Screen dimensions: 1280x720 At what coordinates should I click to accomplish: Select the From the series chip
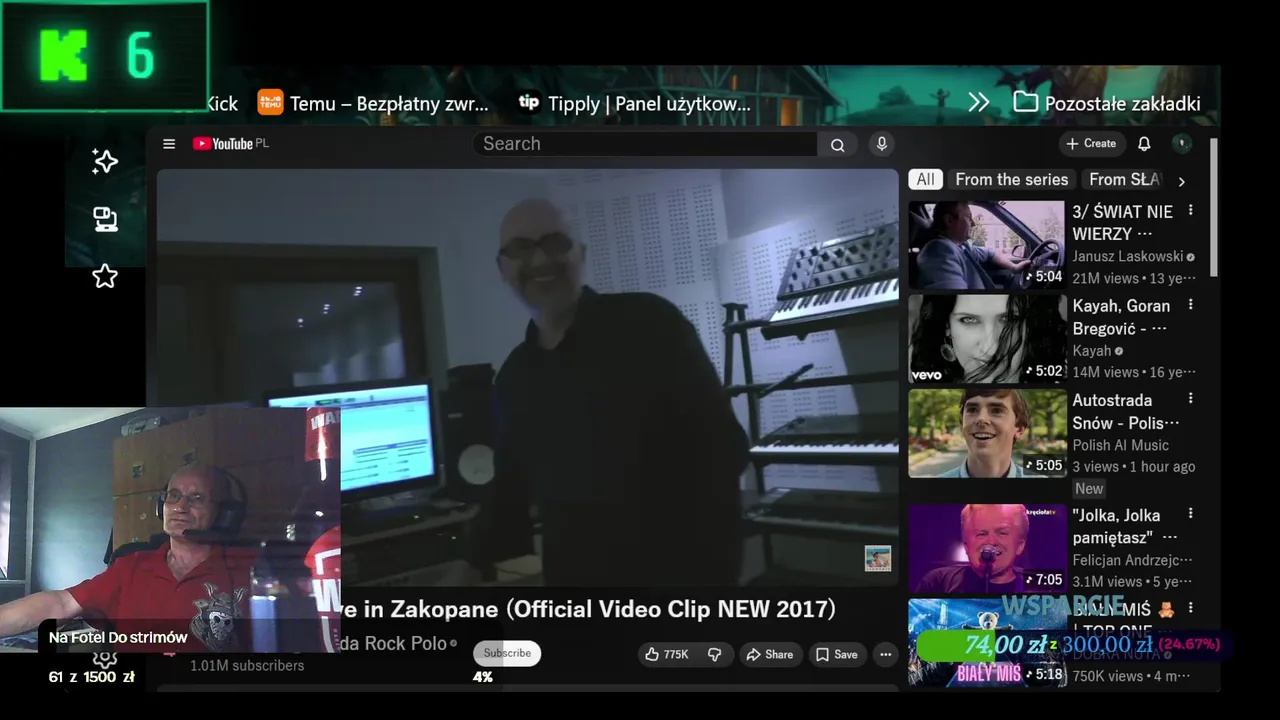(x=1012, y=180)
